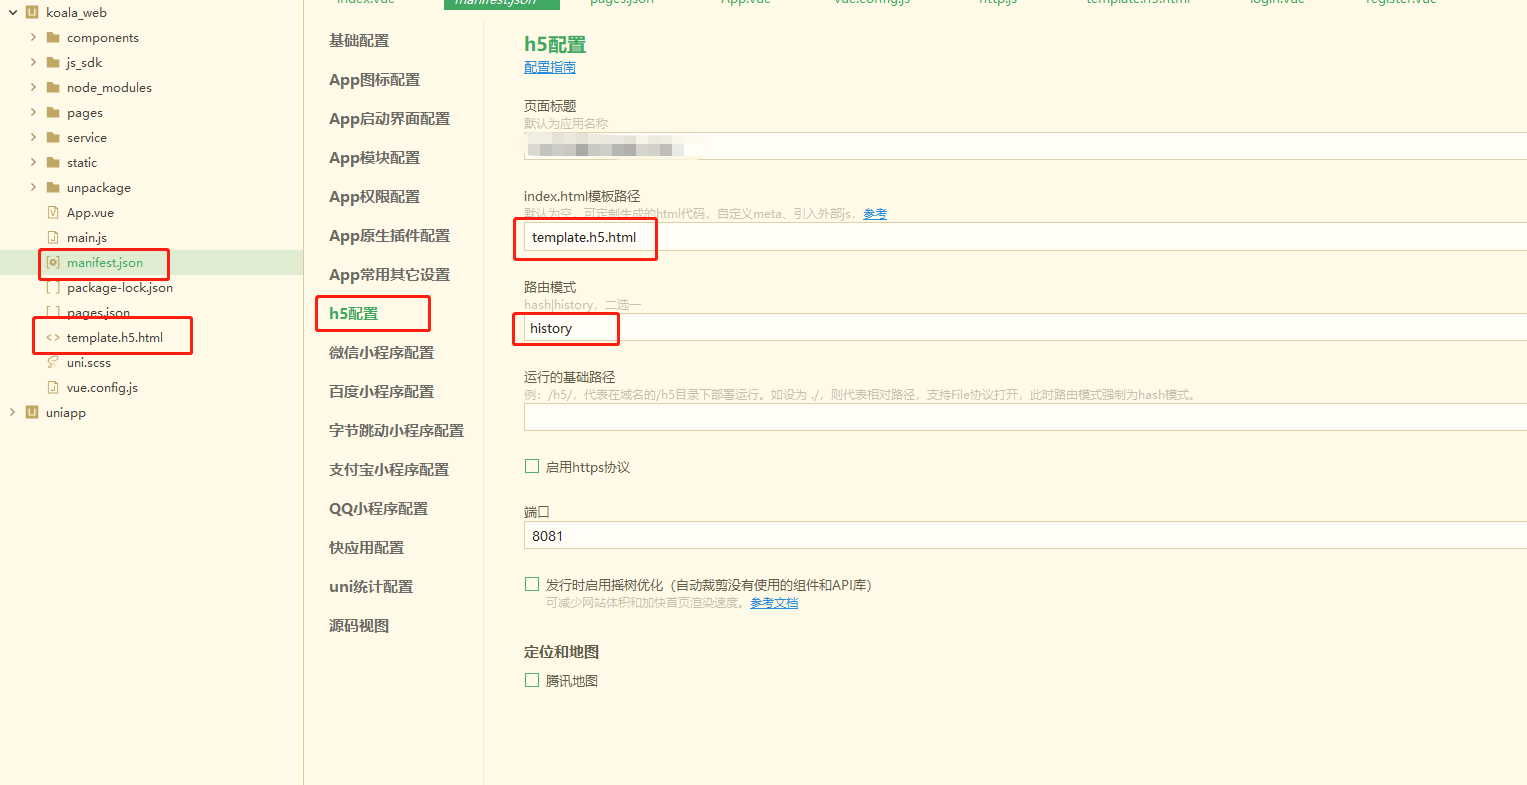This screenshot has width=1527, height=785.
Task: Click the uni.scss stylesheet icon
Action: coord(53,362)
